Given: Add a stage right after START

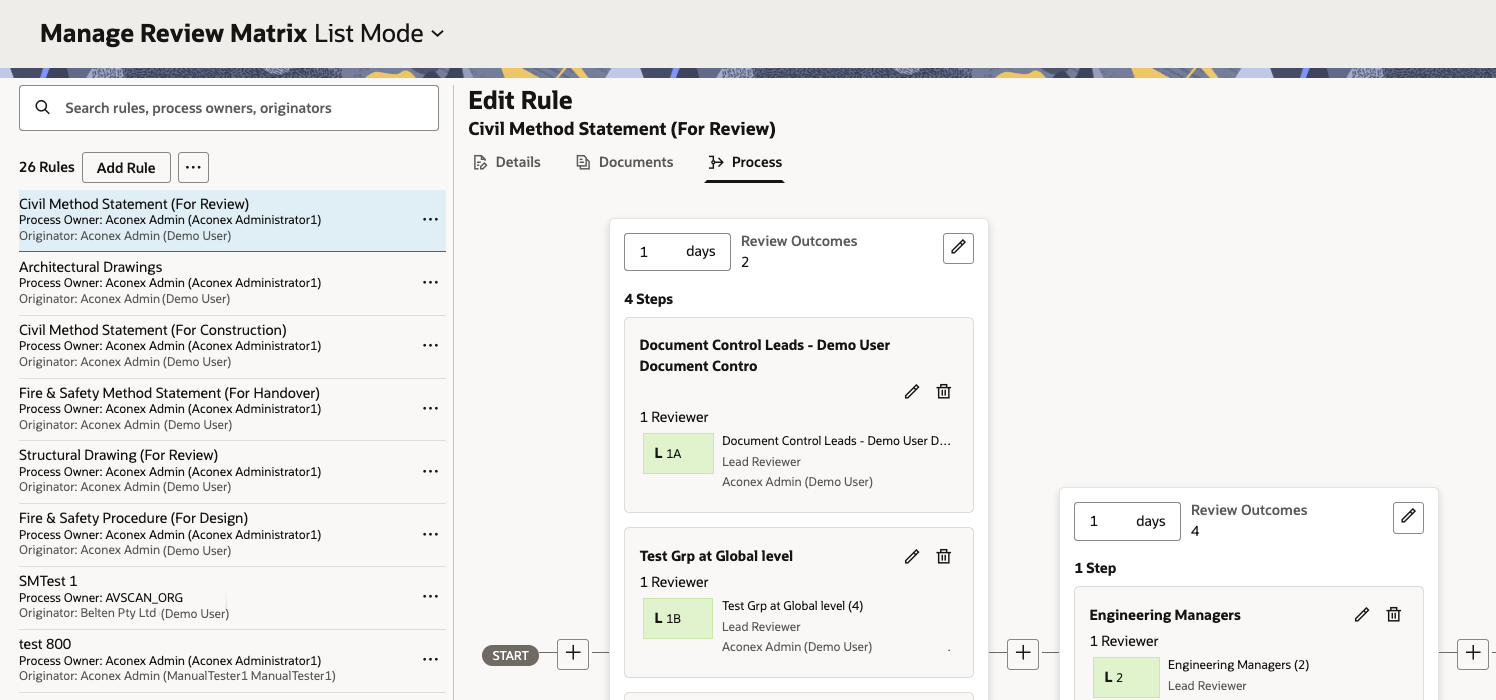Looking at the screenshot, I should click(573, 654).
